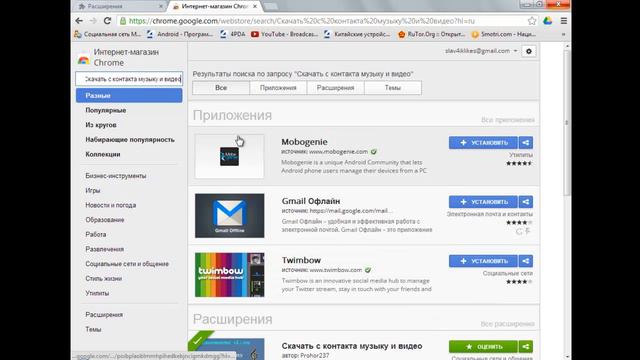Screen dimensions: 640x360
Task: Select the Популярные sidebar category
Action: [106, 110]
